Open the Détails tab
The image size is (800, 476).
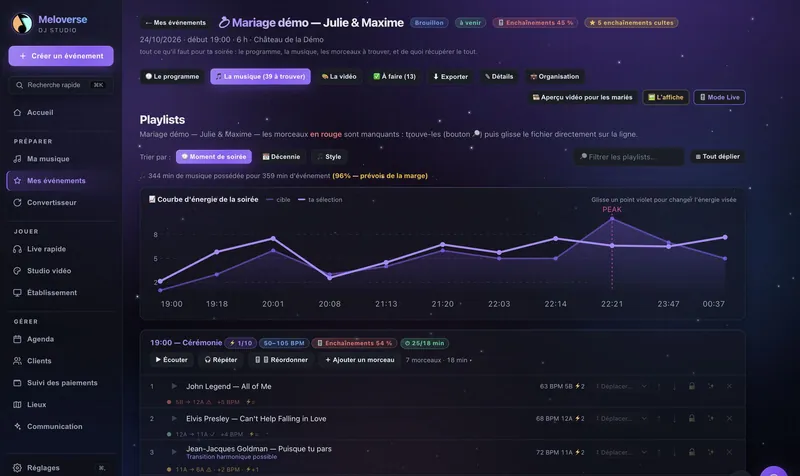[499, 77]
